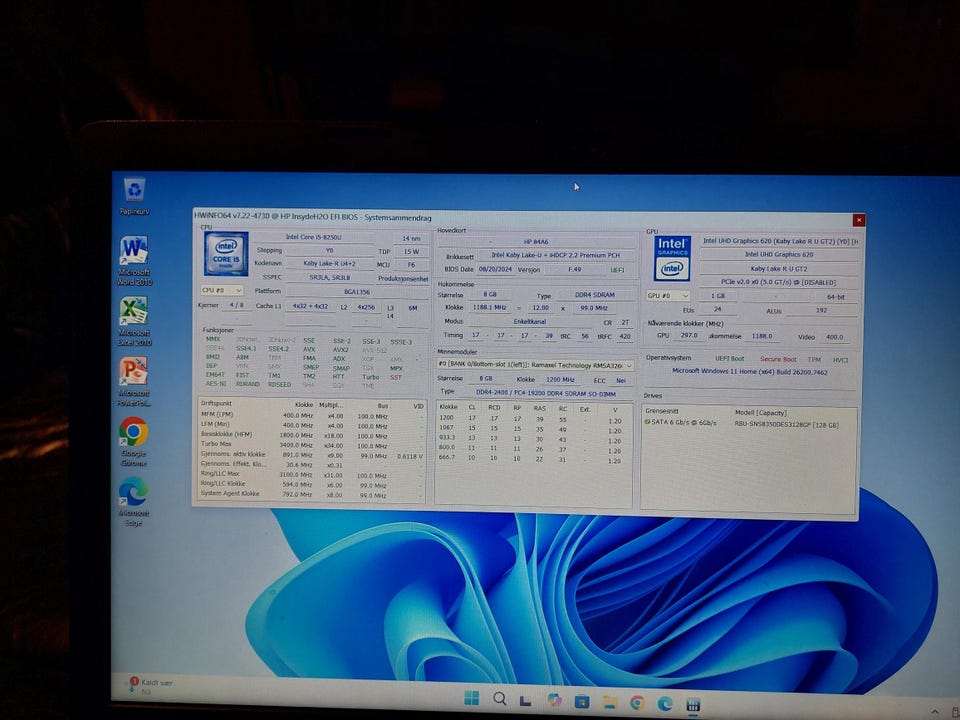Launch Copilot from the taskbar
Viewport: 960px width, 720px height.
coord(555,700)
